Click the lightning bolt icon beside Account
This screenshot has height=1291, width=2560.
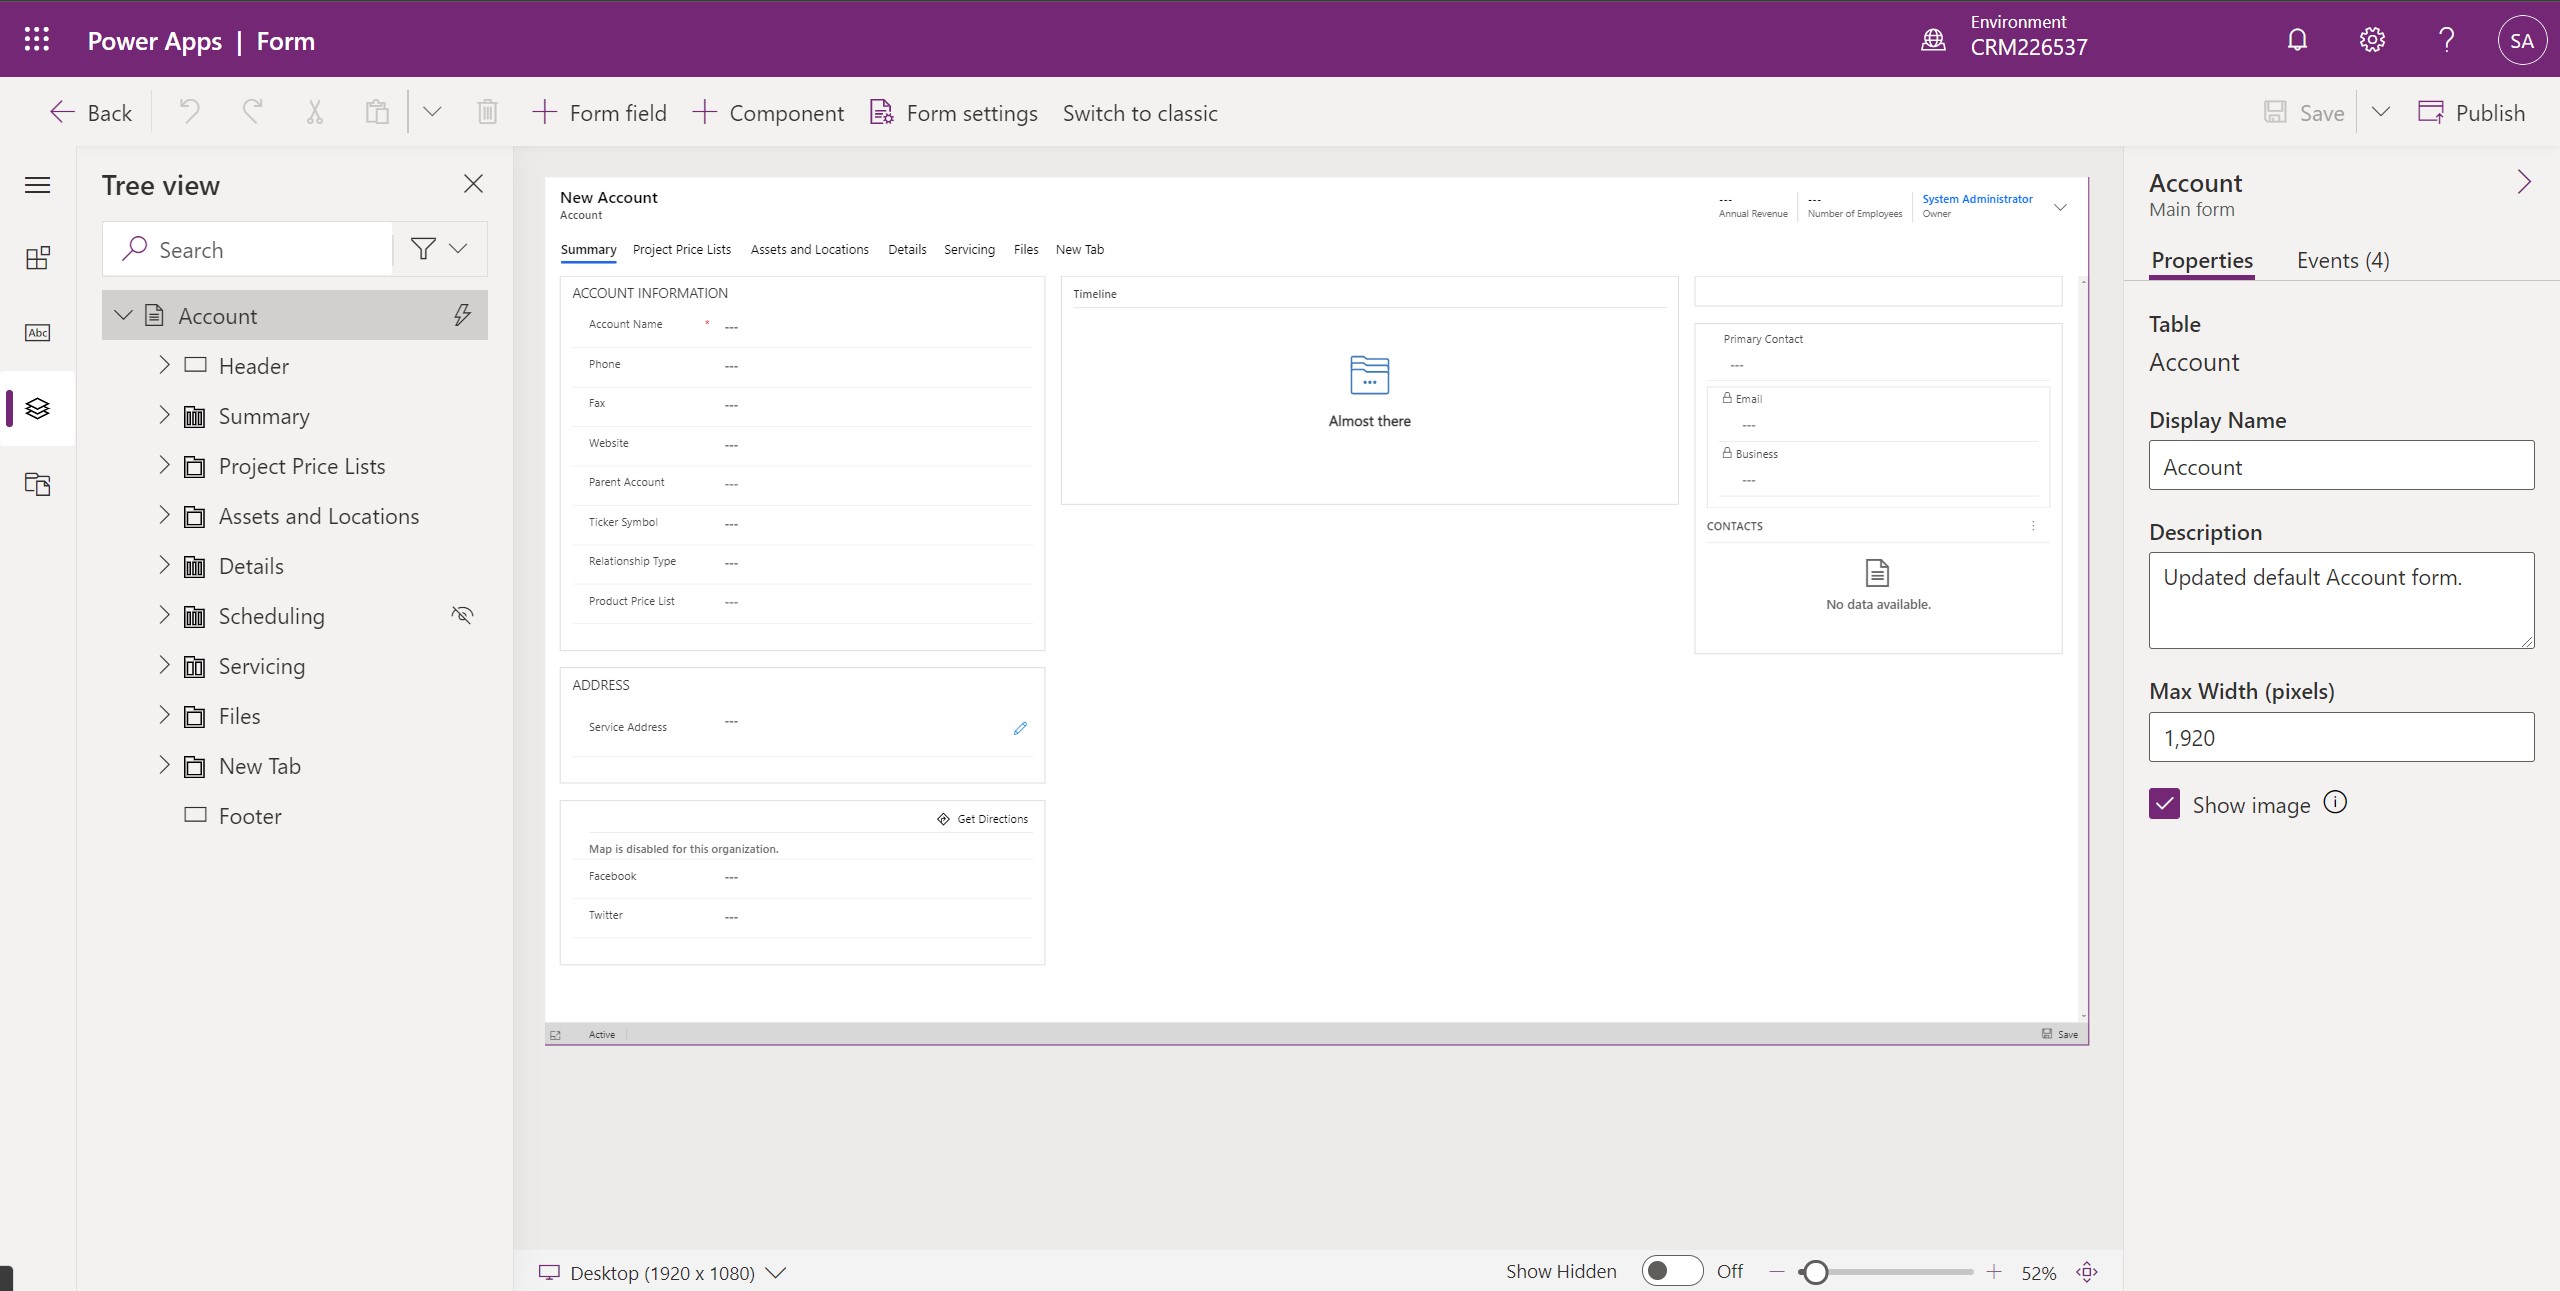click(462, 315)
